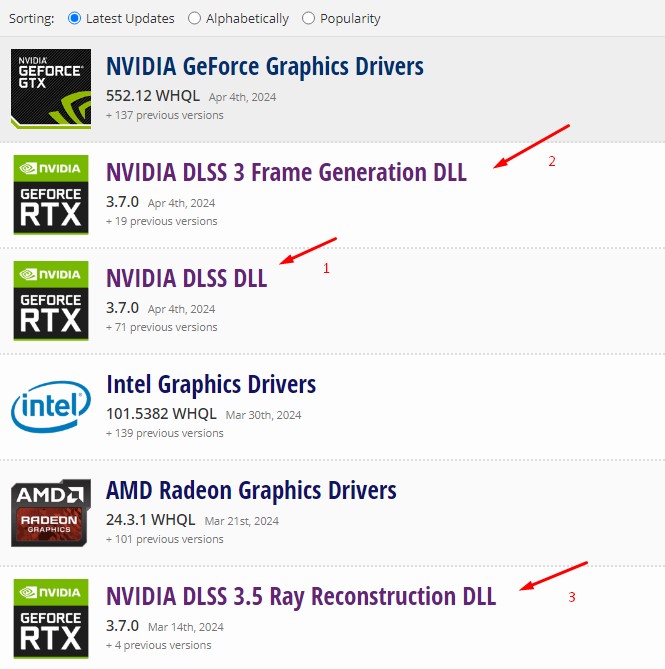Click the 101.5382 WHQL version text

pos(161,413)
